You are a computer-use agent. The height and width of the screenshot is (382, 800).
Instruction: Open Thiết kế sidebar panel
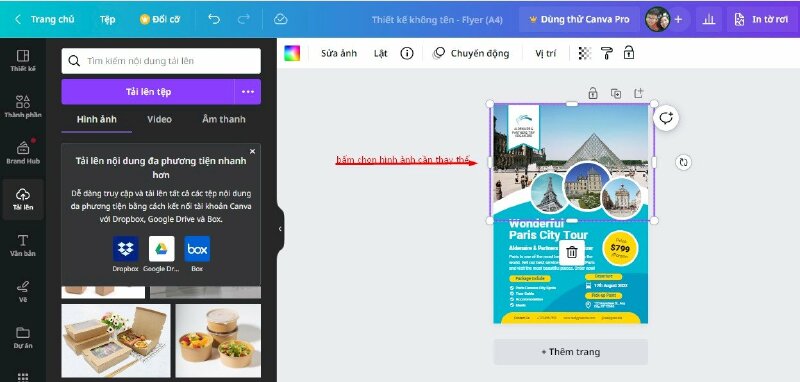[x=22, y=60]
